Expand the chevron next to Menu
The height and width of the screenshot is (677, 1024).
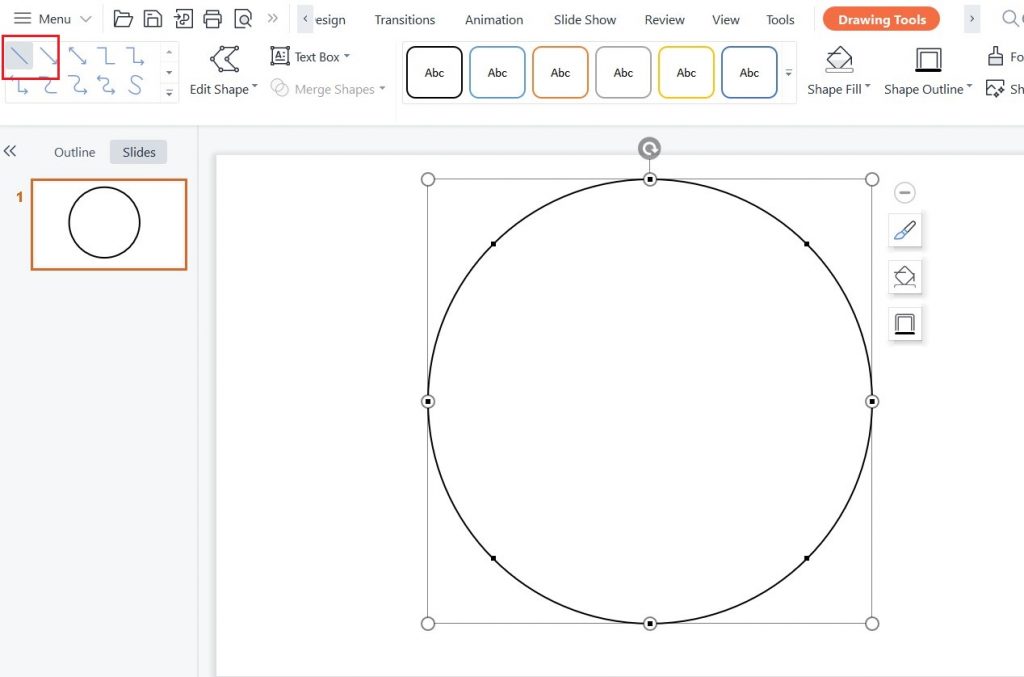[x=86, y=19]
